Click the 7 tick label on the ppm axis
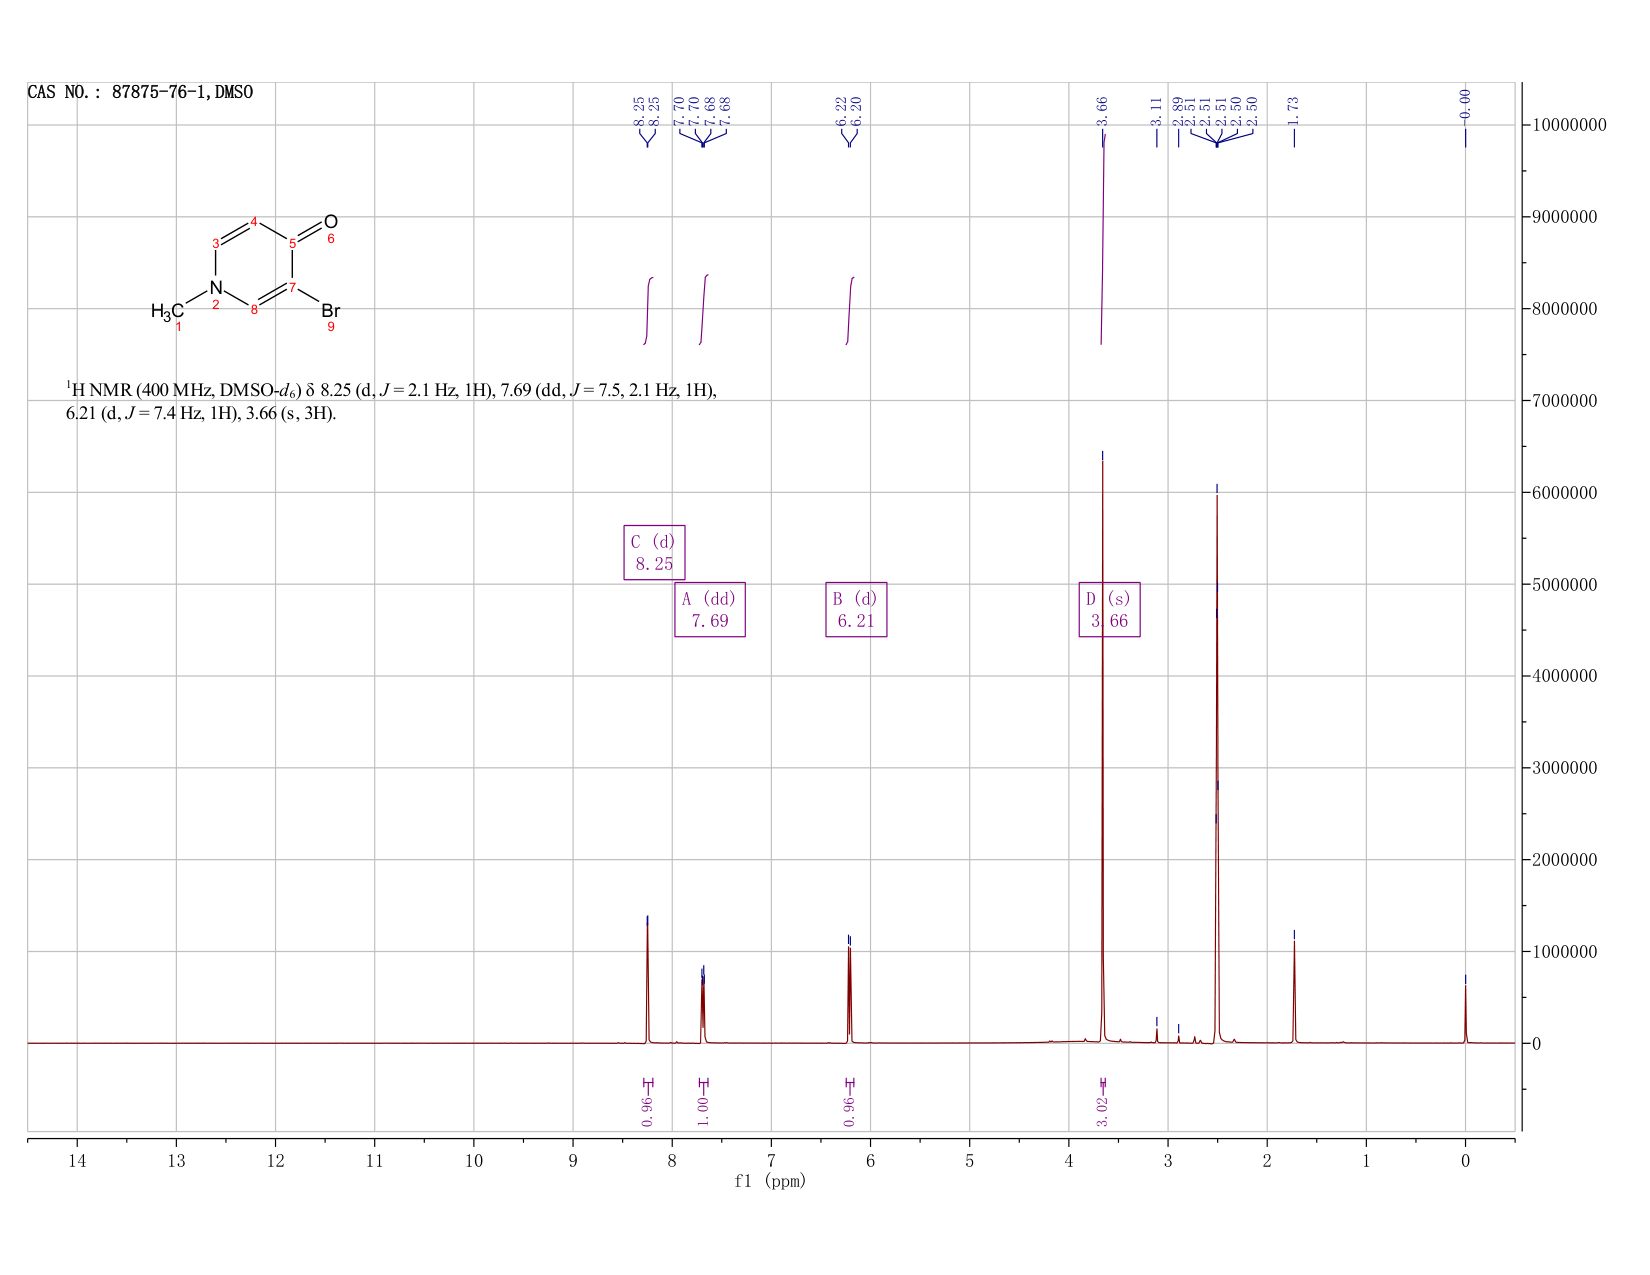Image resolution: width=1650 pixels, height=1275 pixels. [771, 1161]
